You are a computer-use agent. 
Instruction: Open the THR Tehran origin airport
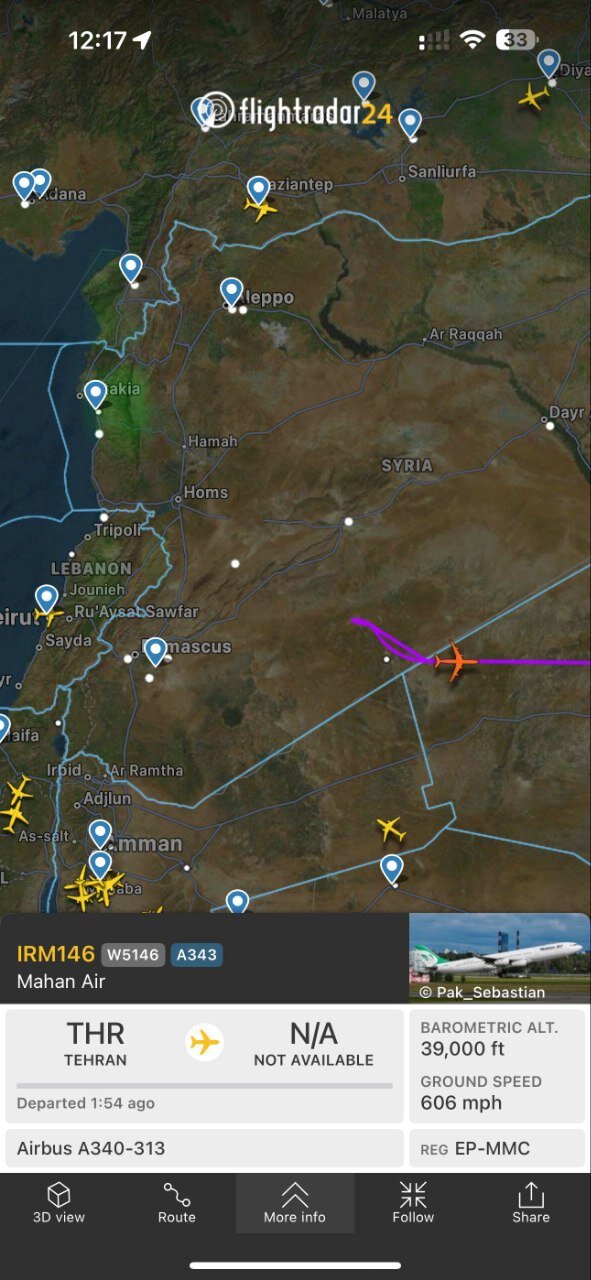pyautogui.click(x=96, y=1041)
